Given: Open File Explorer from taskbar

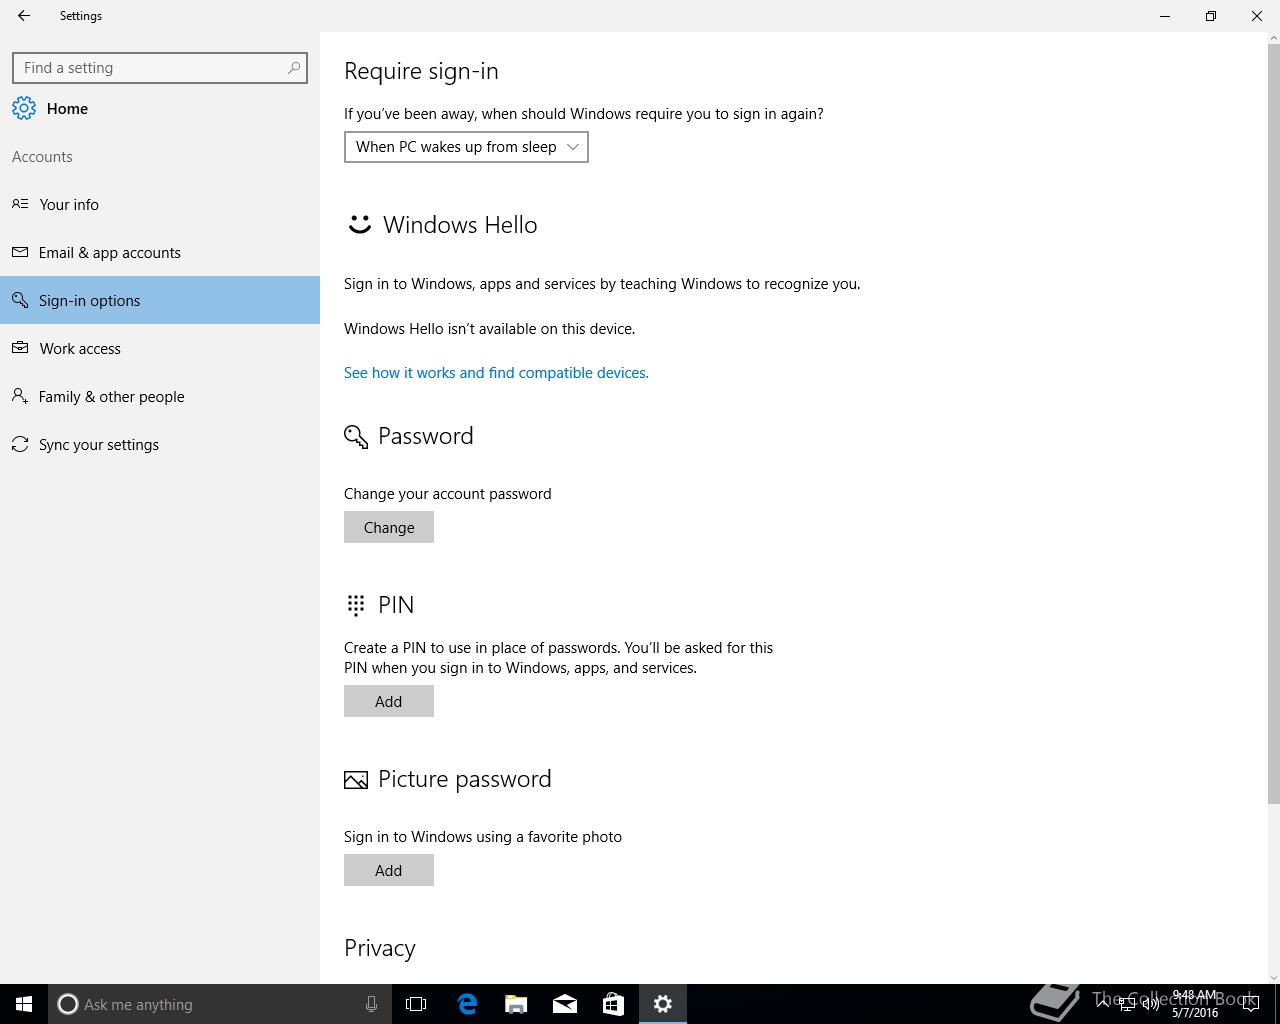Looking at the screenshot, I should [x=516, y=1004].
